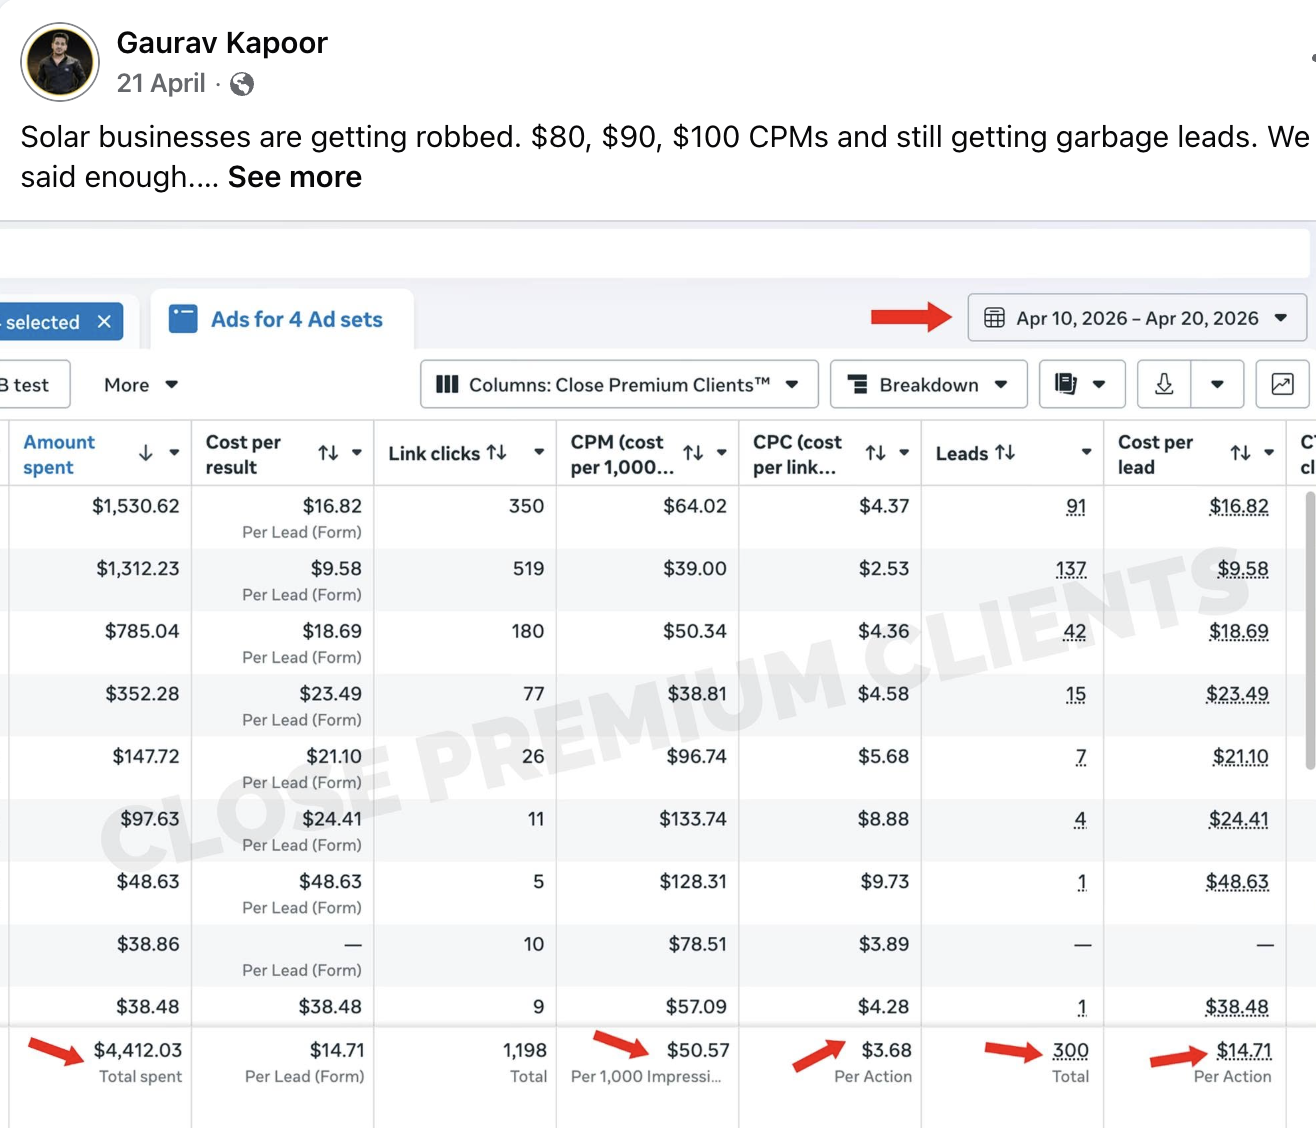Open CPC column options caret

coord(904,453)
